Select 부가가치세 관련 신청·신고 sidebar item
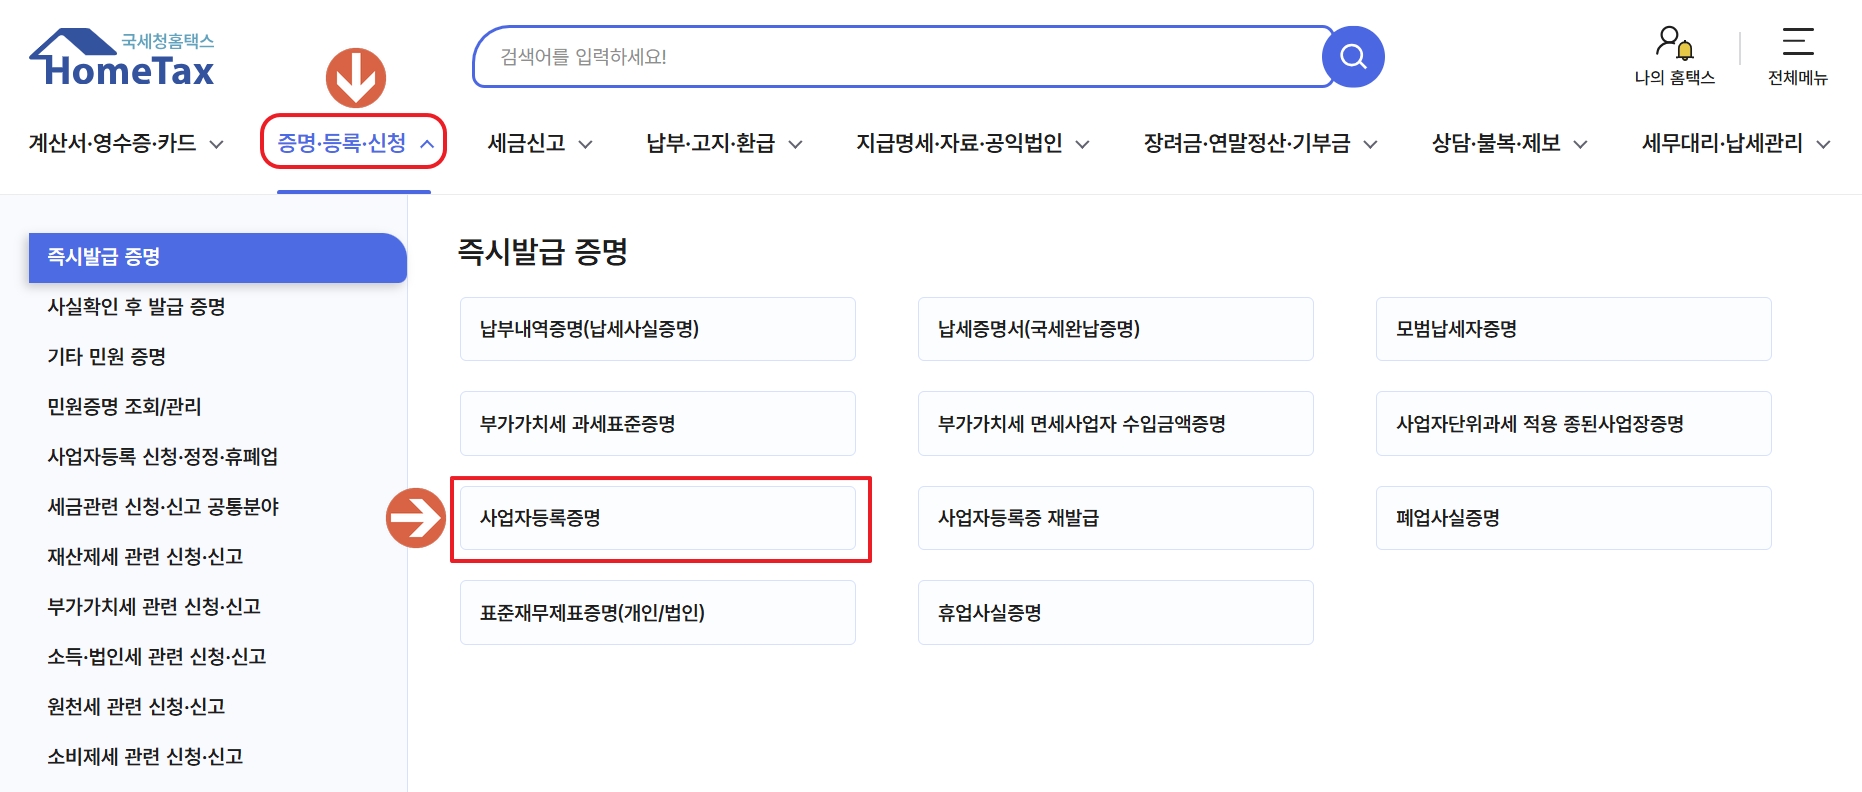 [x=154, y=607]
